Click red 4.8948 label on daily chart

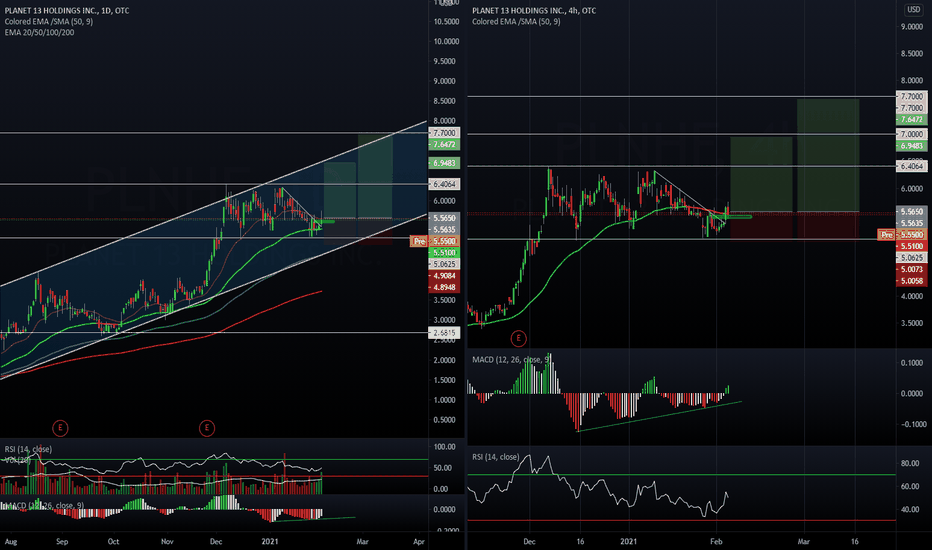pyautogui.click(x=444, y=287)
